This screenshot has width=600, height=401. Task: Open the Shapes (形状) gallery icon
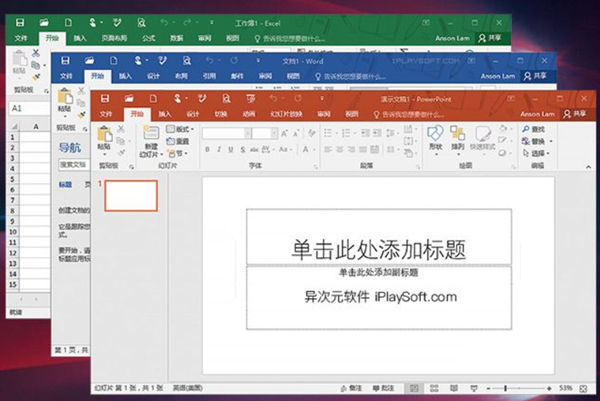[x=435, y=134]
